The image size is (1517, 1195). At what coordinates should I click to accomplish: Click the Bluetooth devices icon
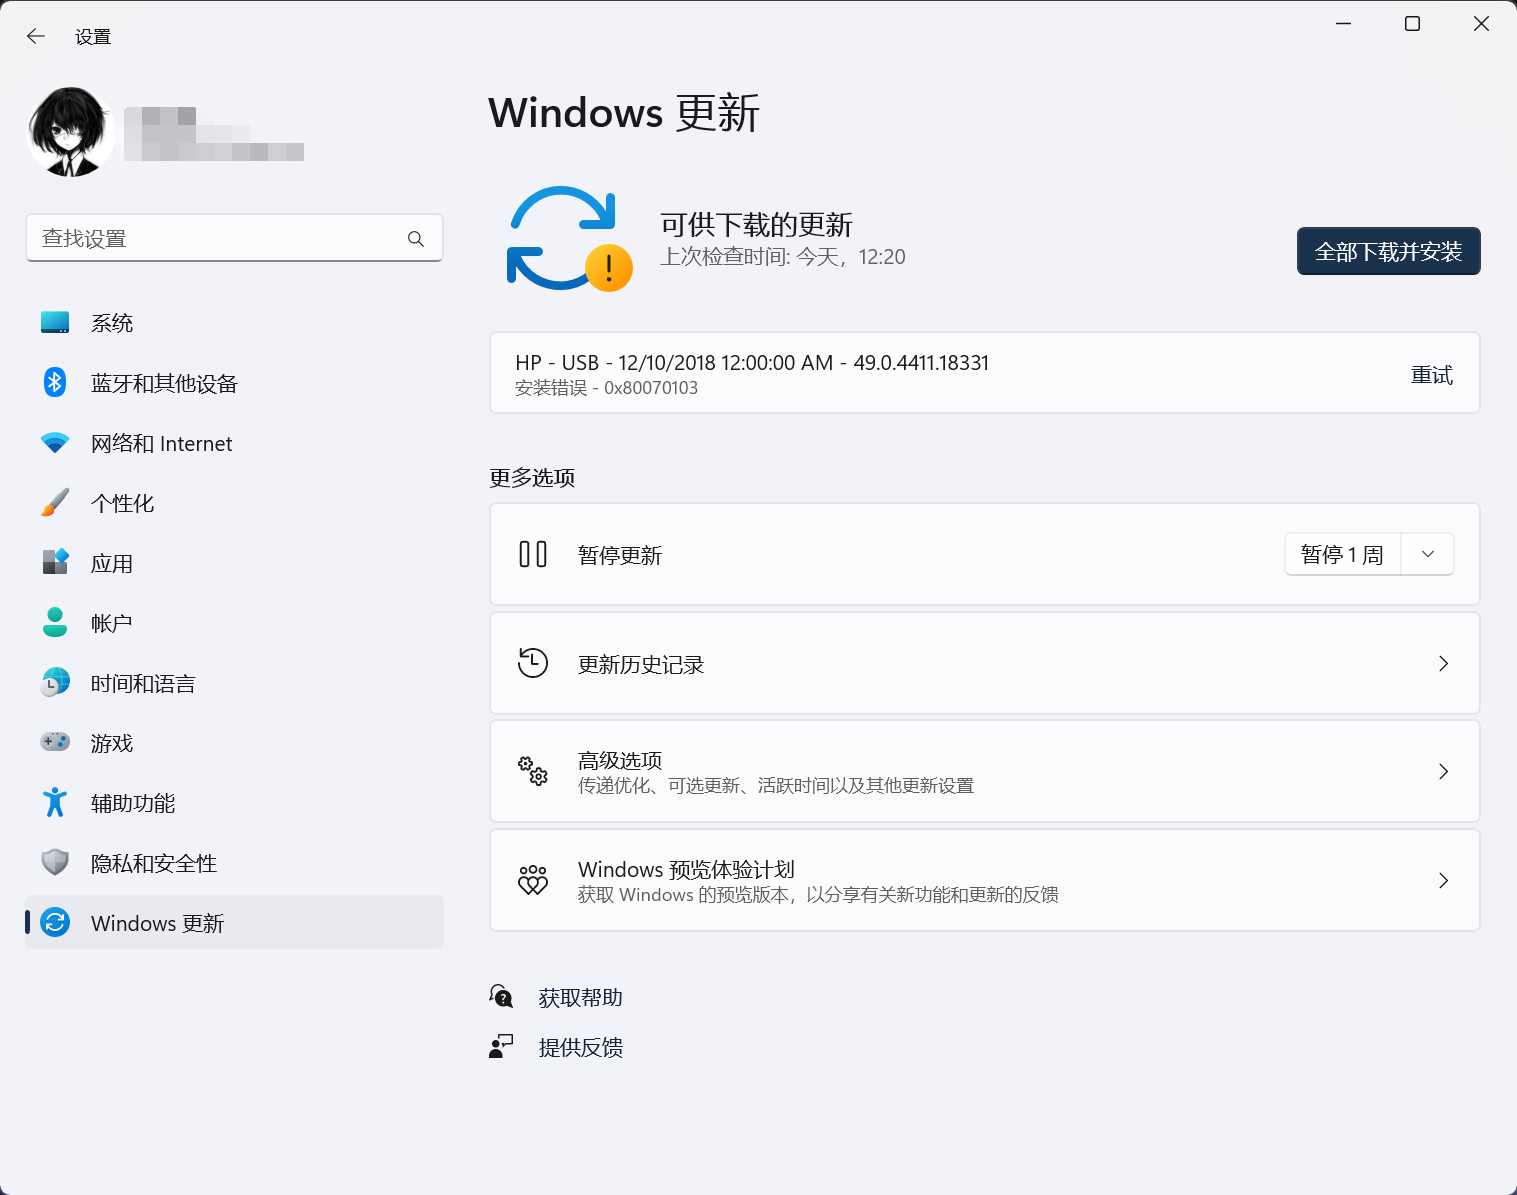point(54,383)
